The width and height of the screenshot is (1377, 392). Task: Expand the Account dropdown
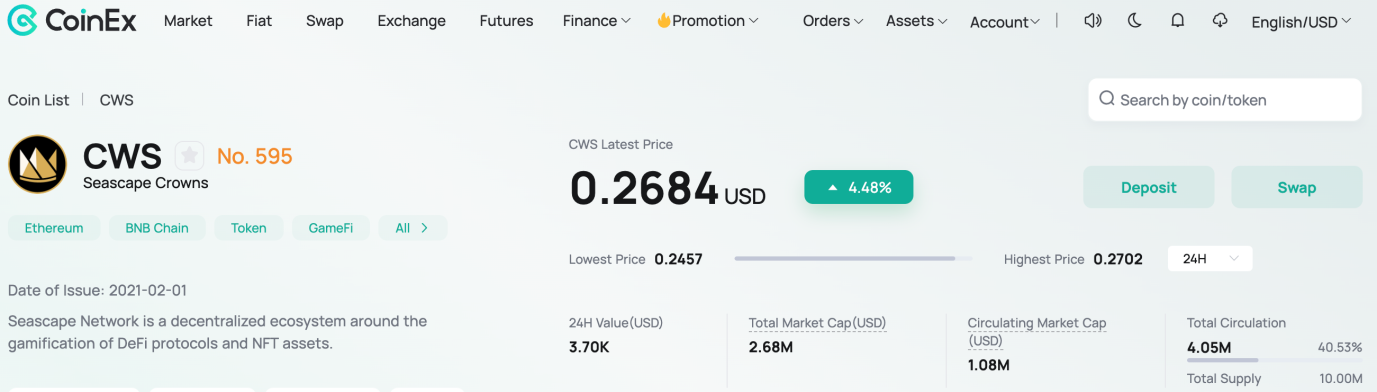pos(1005,22)
